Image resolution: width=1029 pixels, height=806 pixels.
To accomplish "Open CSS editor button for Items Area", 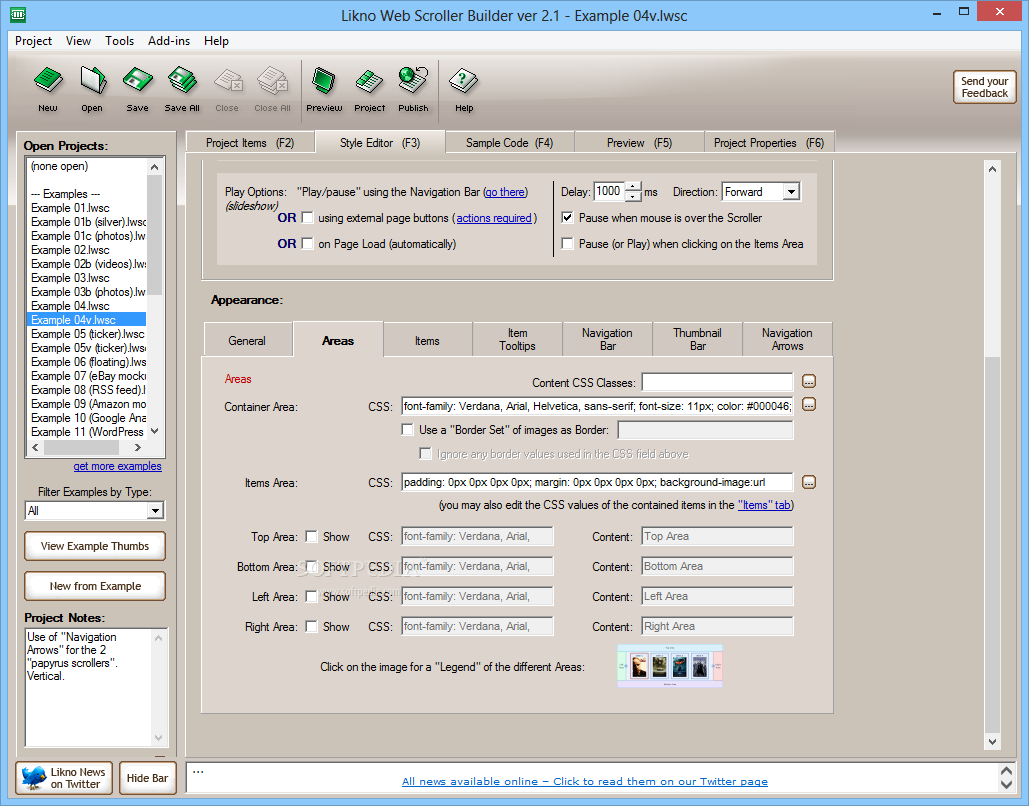I will coord(809,482).
